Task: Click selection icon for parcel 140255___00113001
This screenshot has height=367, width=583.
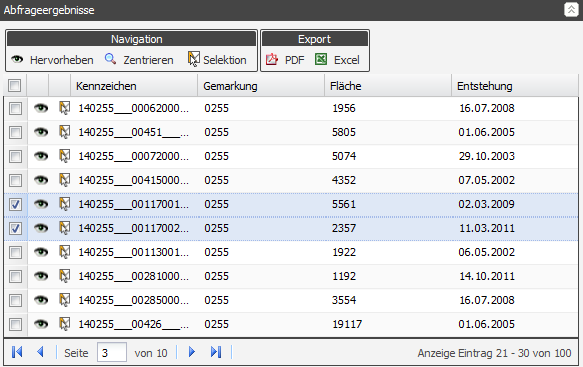Action: coord(64,252)
